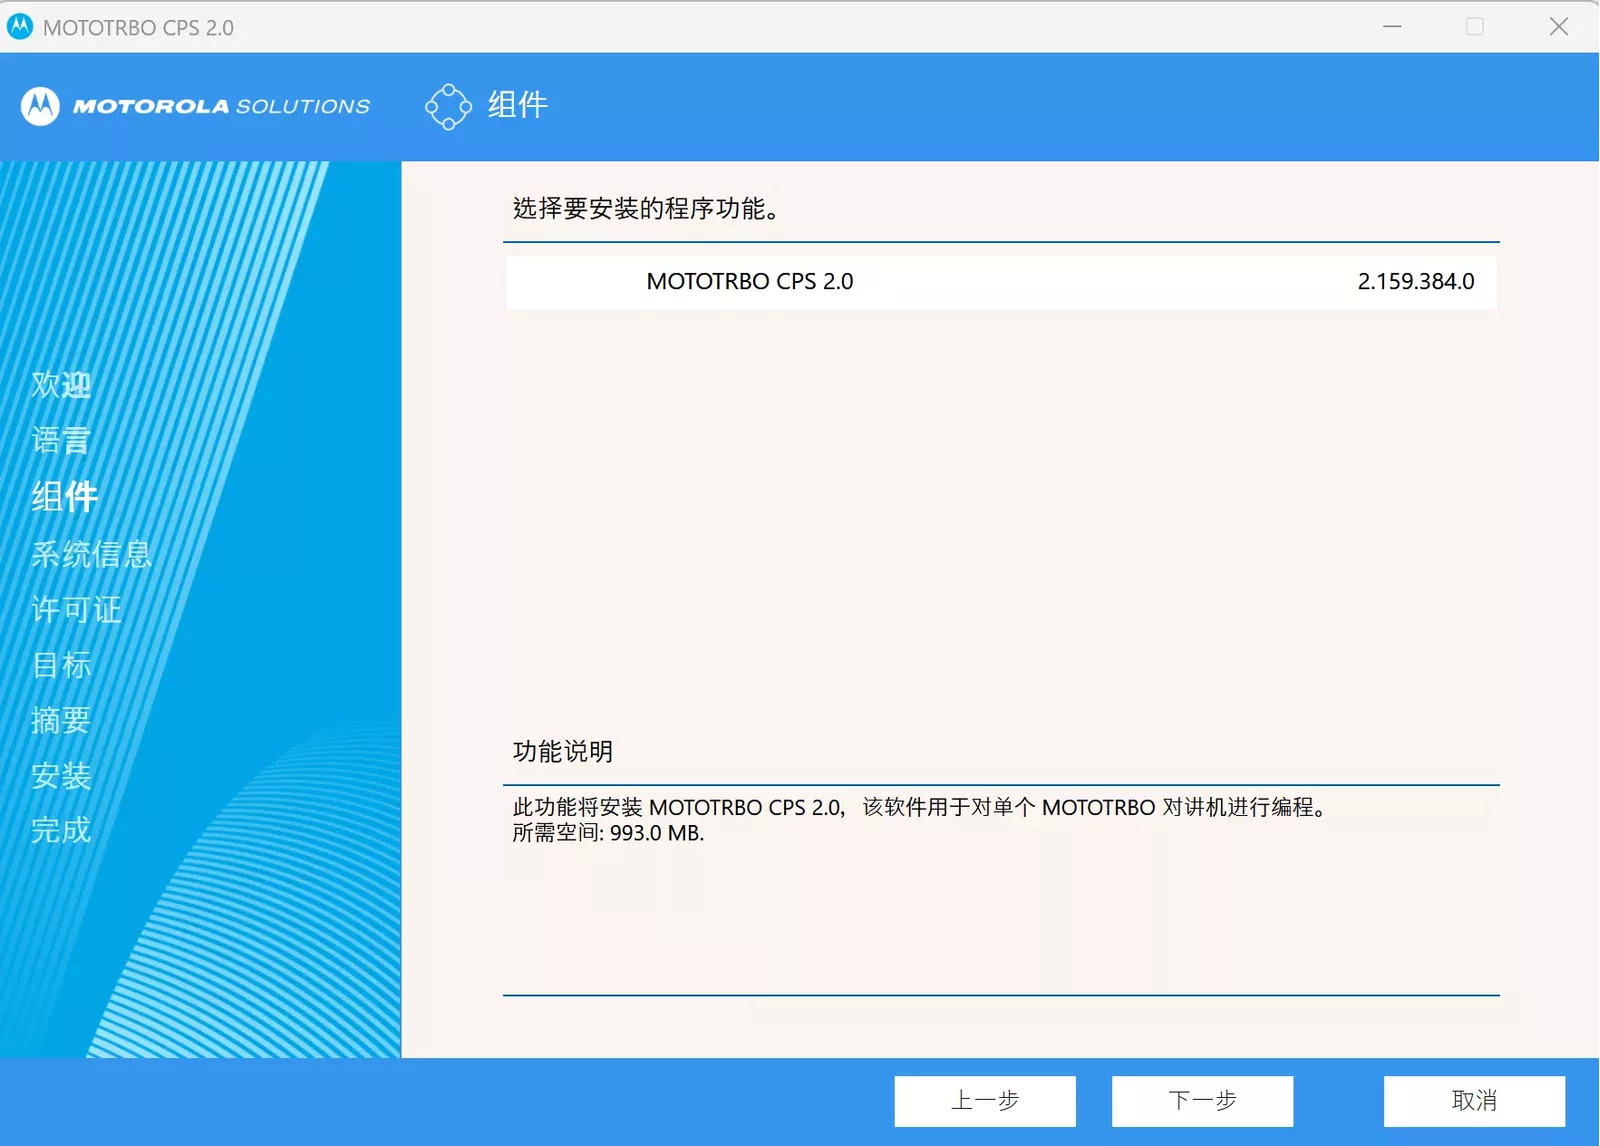Close the MOTOTRBO CPS 2.0 installer window
The height and width of the screenshot is (1146, 1600).
[x=1559, y=27]
